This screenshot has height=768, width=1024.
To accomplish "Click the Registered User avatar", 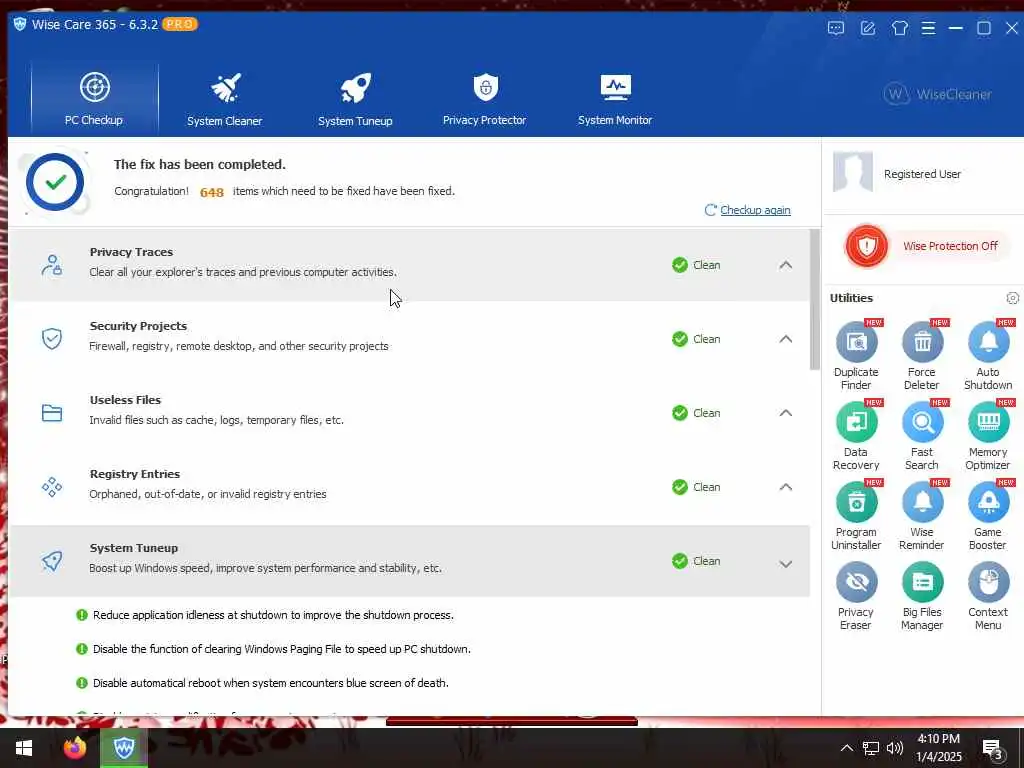I will click(x=853, y=172).
